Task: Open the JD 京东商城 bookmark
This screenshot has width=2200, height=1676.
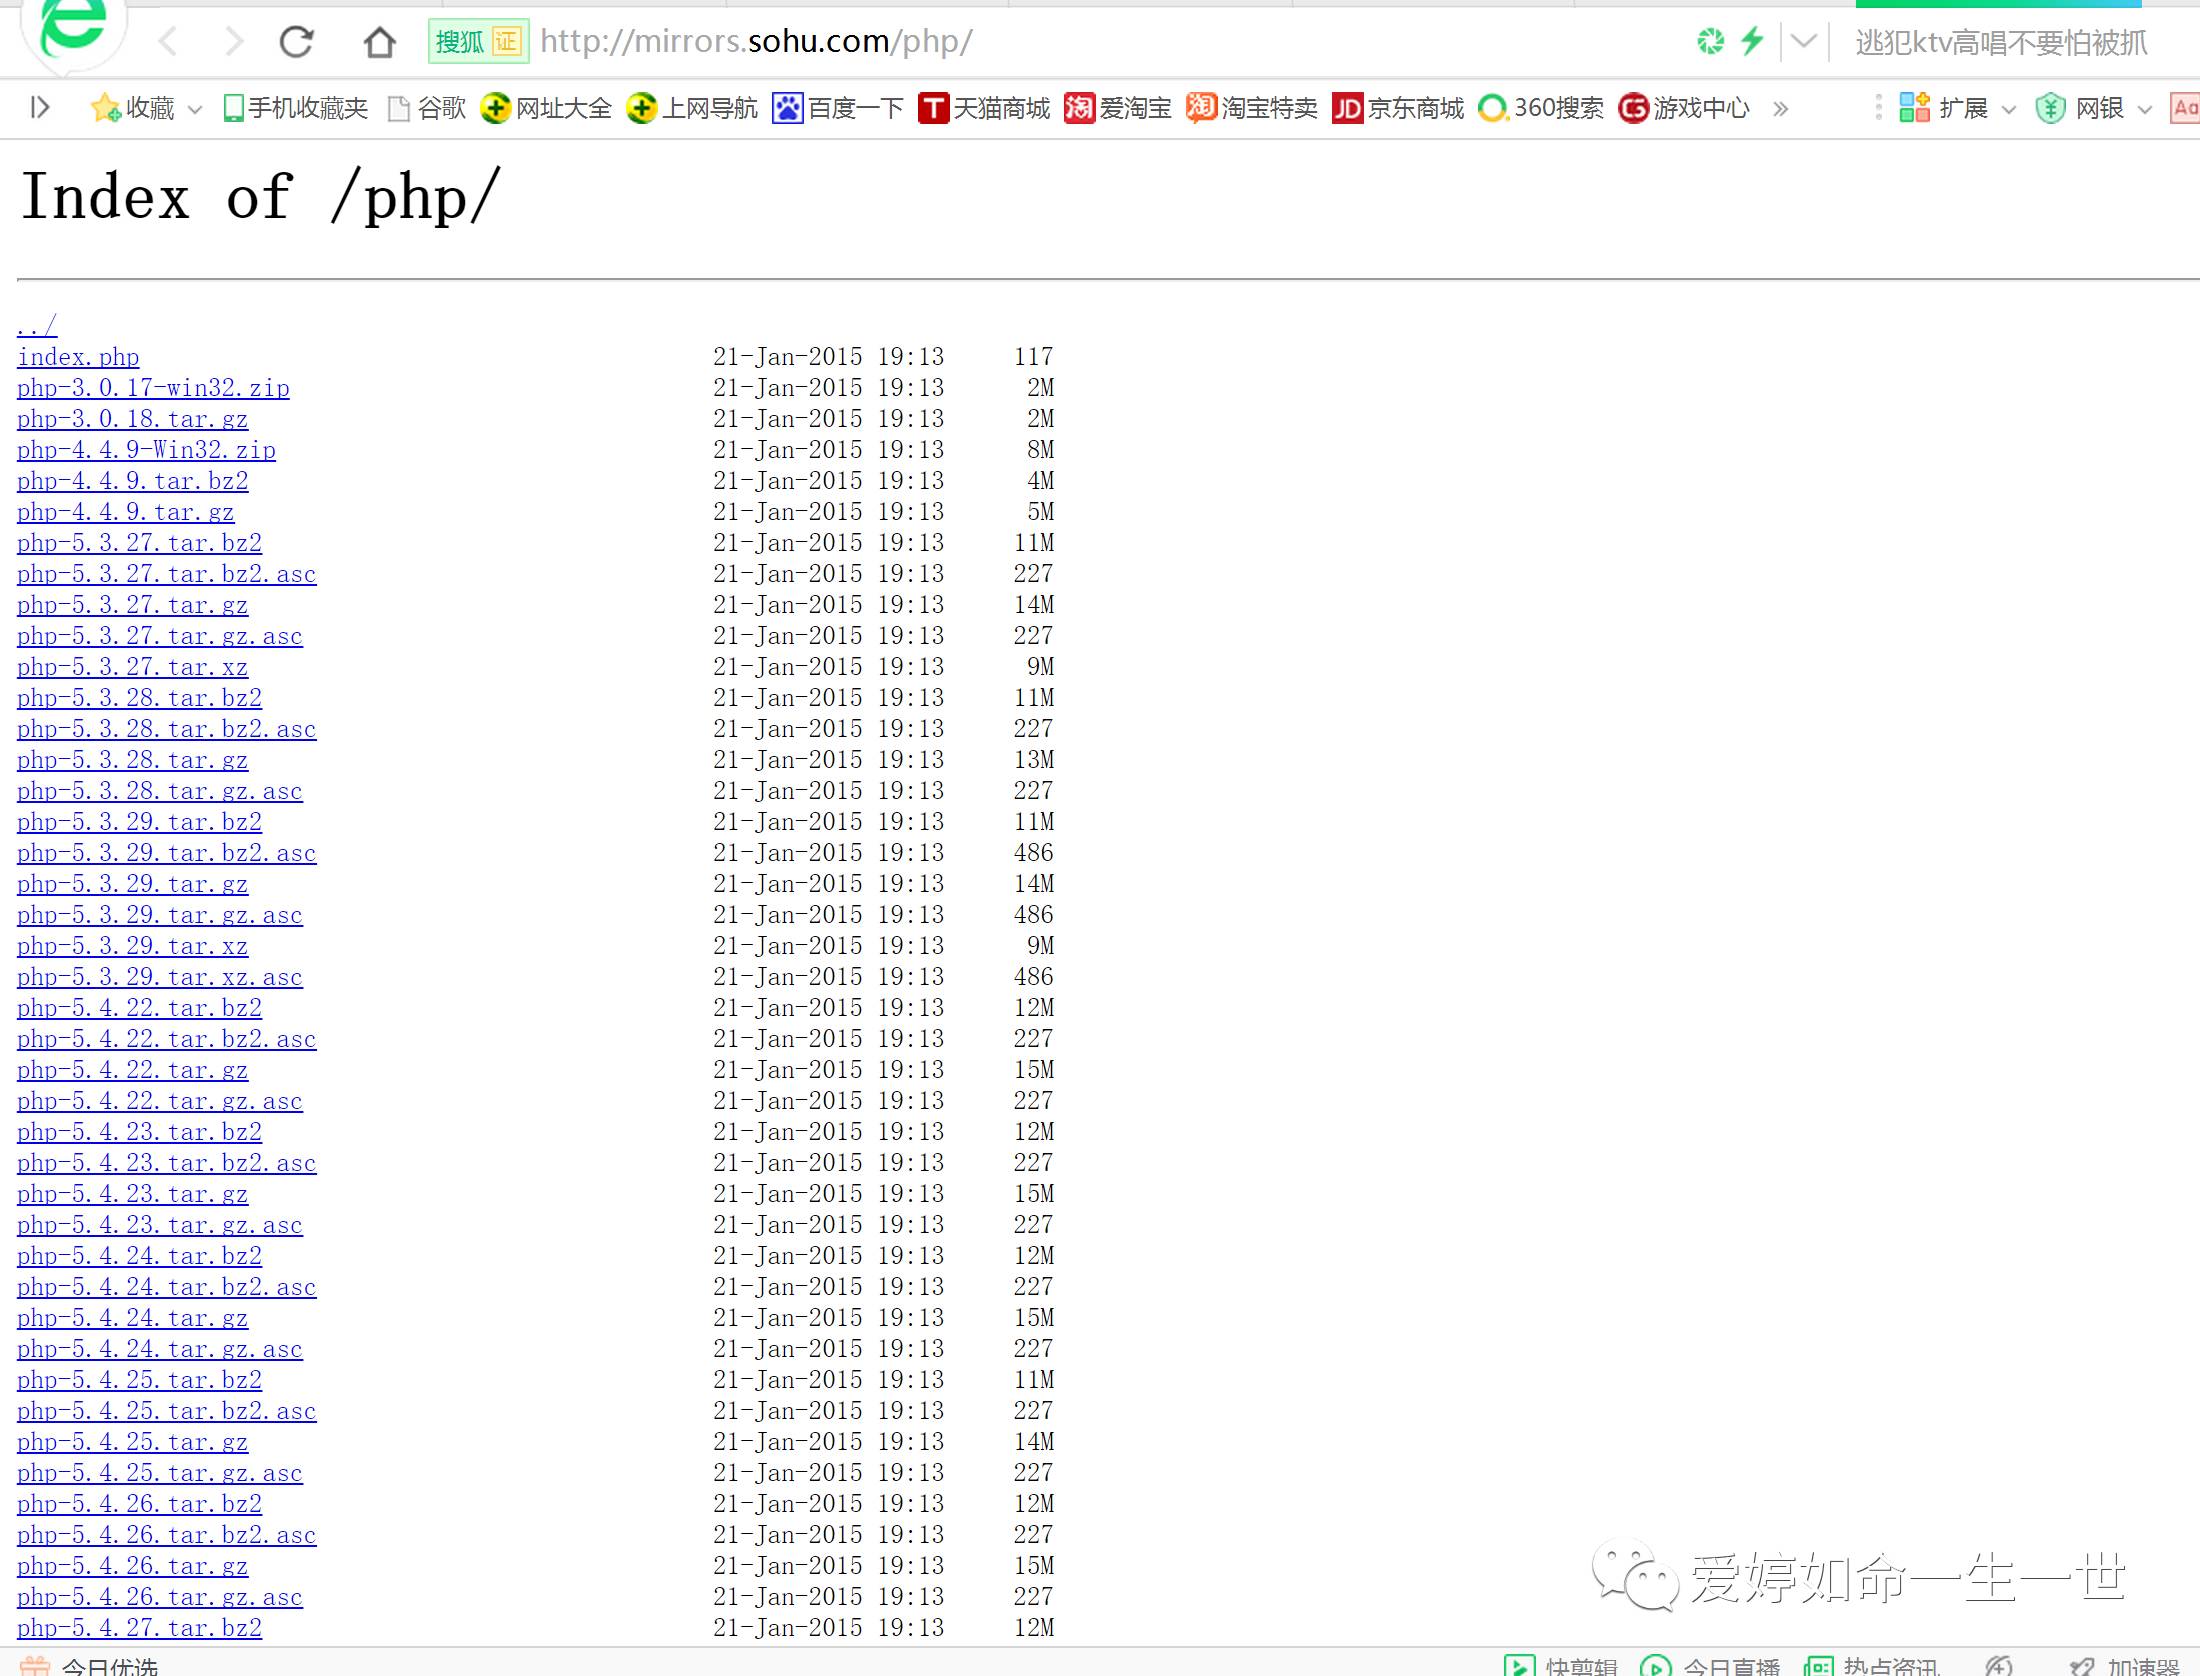Action: (1398, 107)
